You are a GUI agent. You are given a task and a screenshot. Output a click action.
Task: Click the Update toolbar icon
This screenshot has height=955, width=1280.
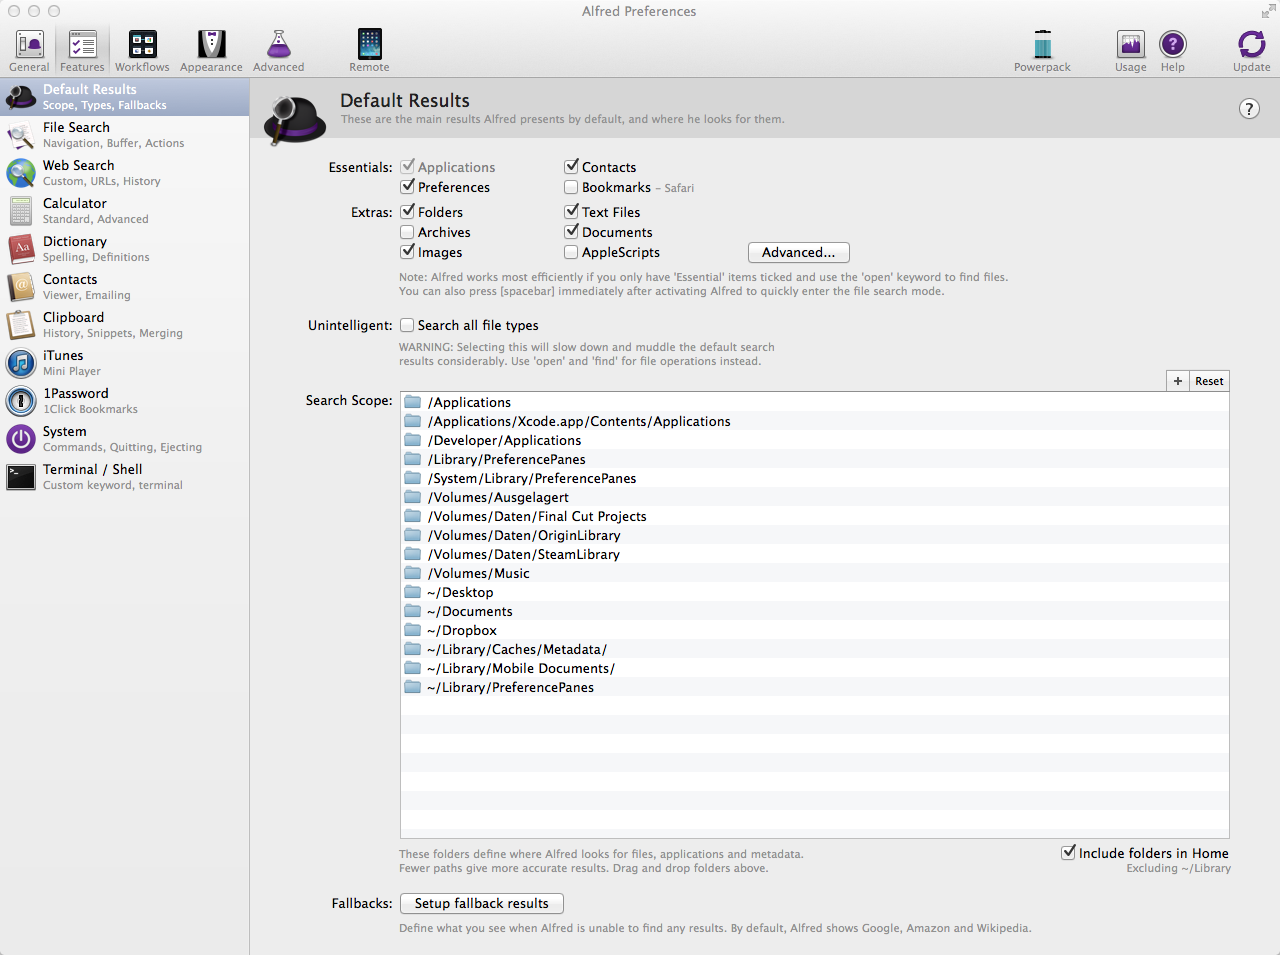click(1251, 45)
